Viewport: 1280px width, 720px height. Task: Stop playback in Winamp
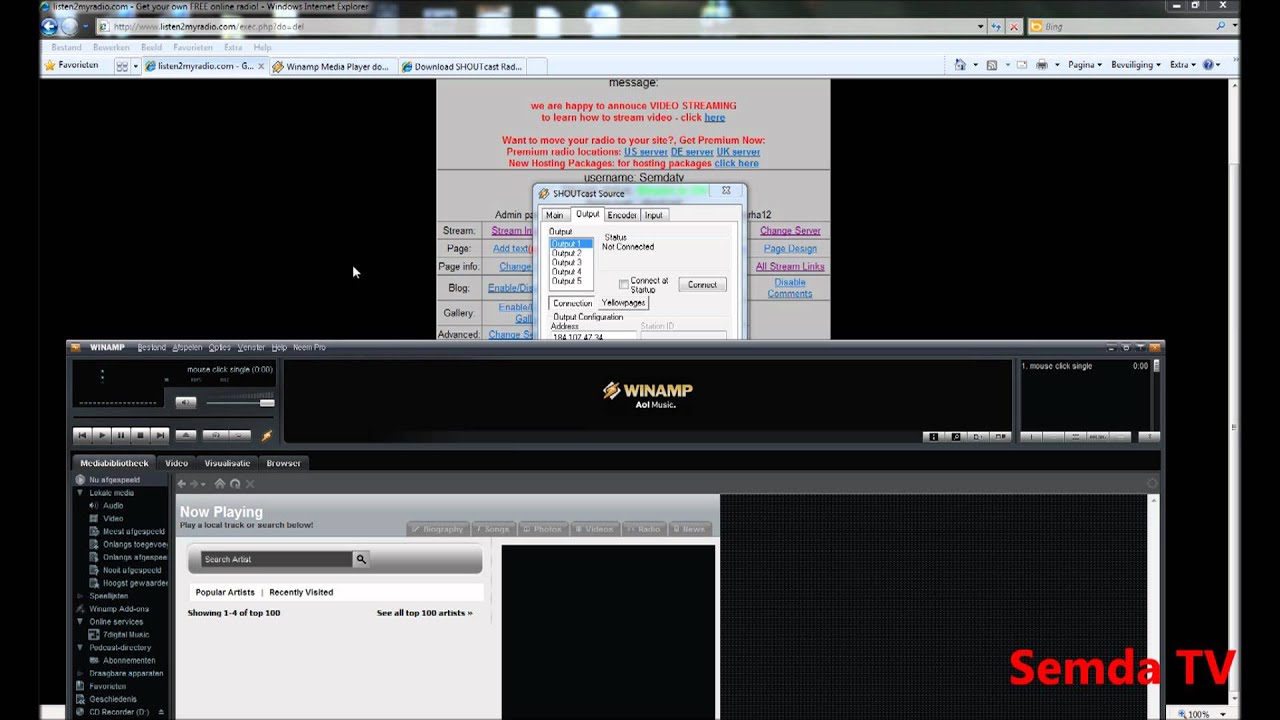pyautogui.click(x=140, y=435)
